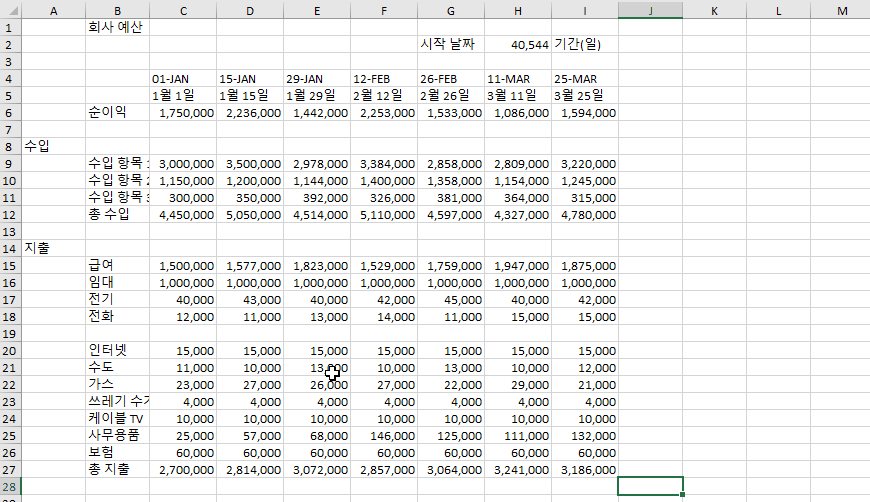This screenshot has height=502, width=870.
Task: Click the 쓰레기 수거 row label
Action: pyautogui.click(x=117, y=402)
